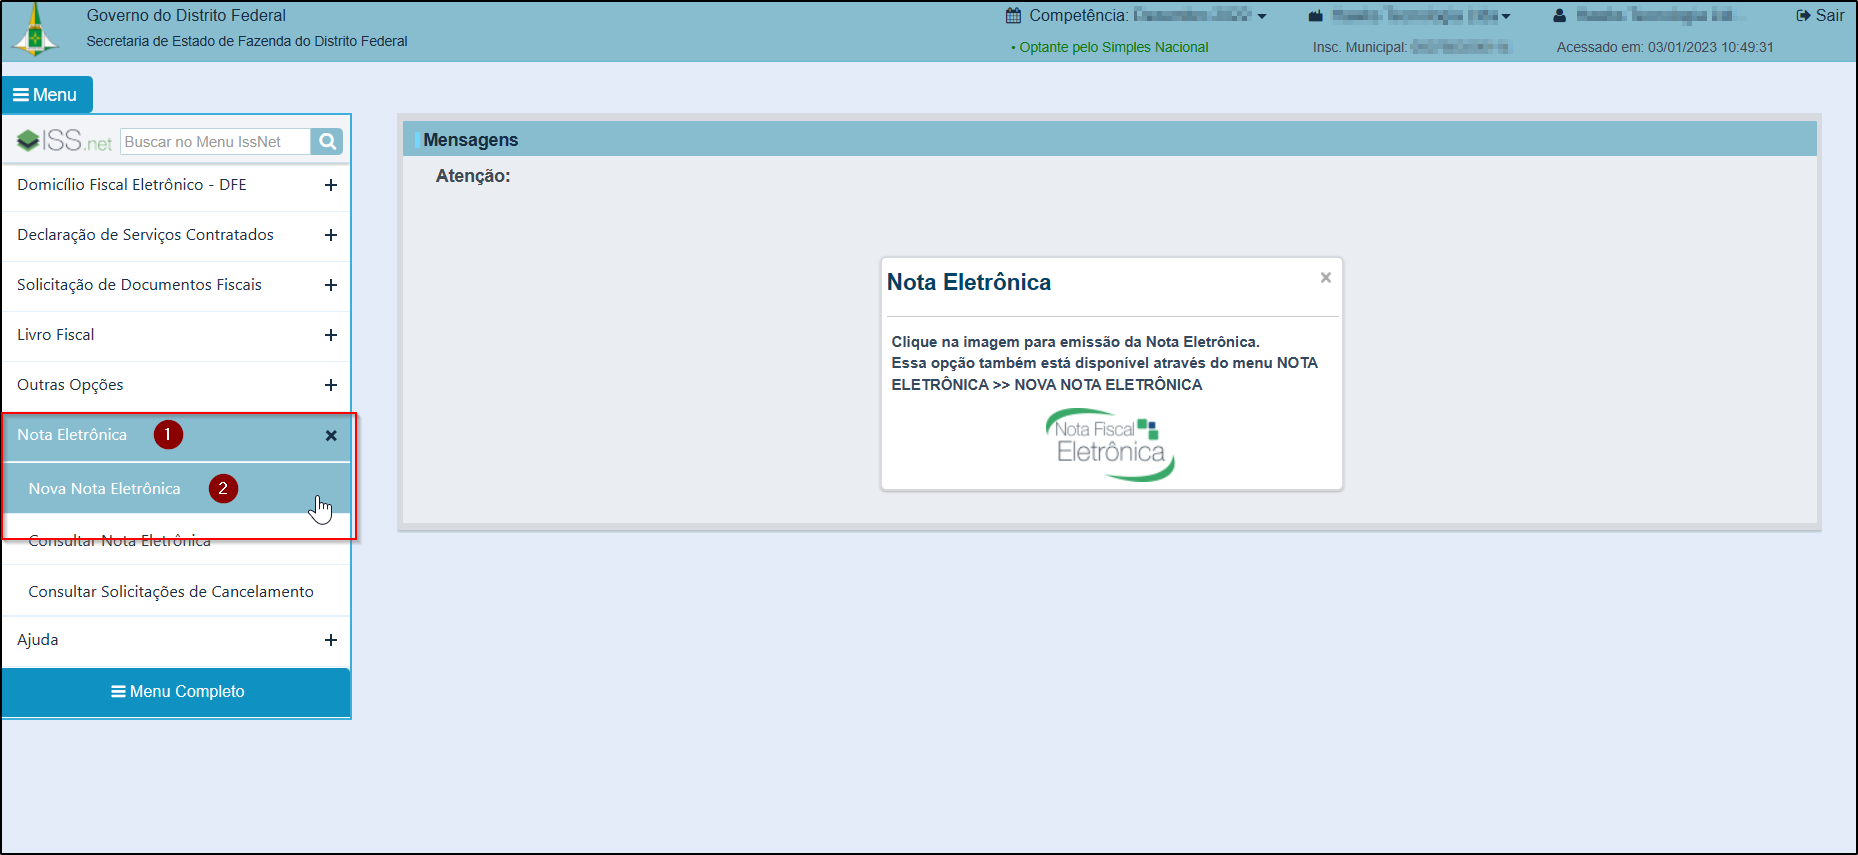Click the Buscar no Menu IssNet field
Viewport: 1858px width, 855px height.
[215, 142]
